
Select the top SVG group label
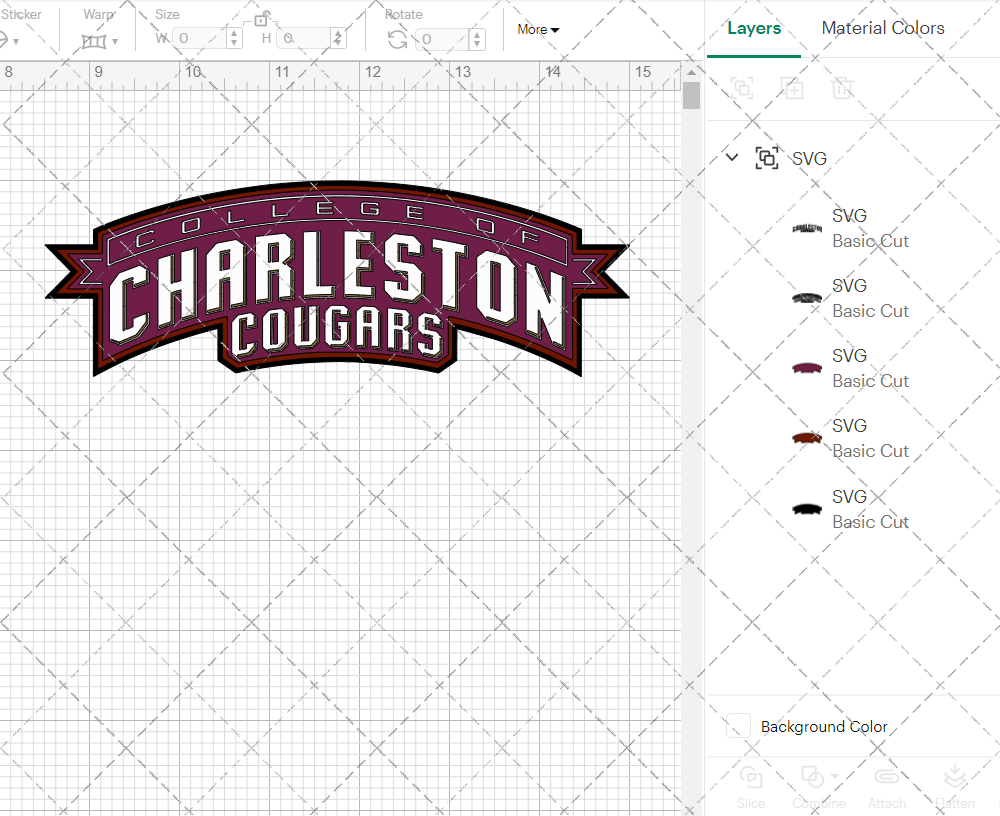(x=809, y=158)
